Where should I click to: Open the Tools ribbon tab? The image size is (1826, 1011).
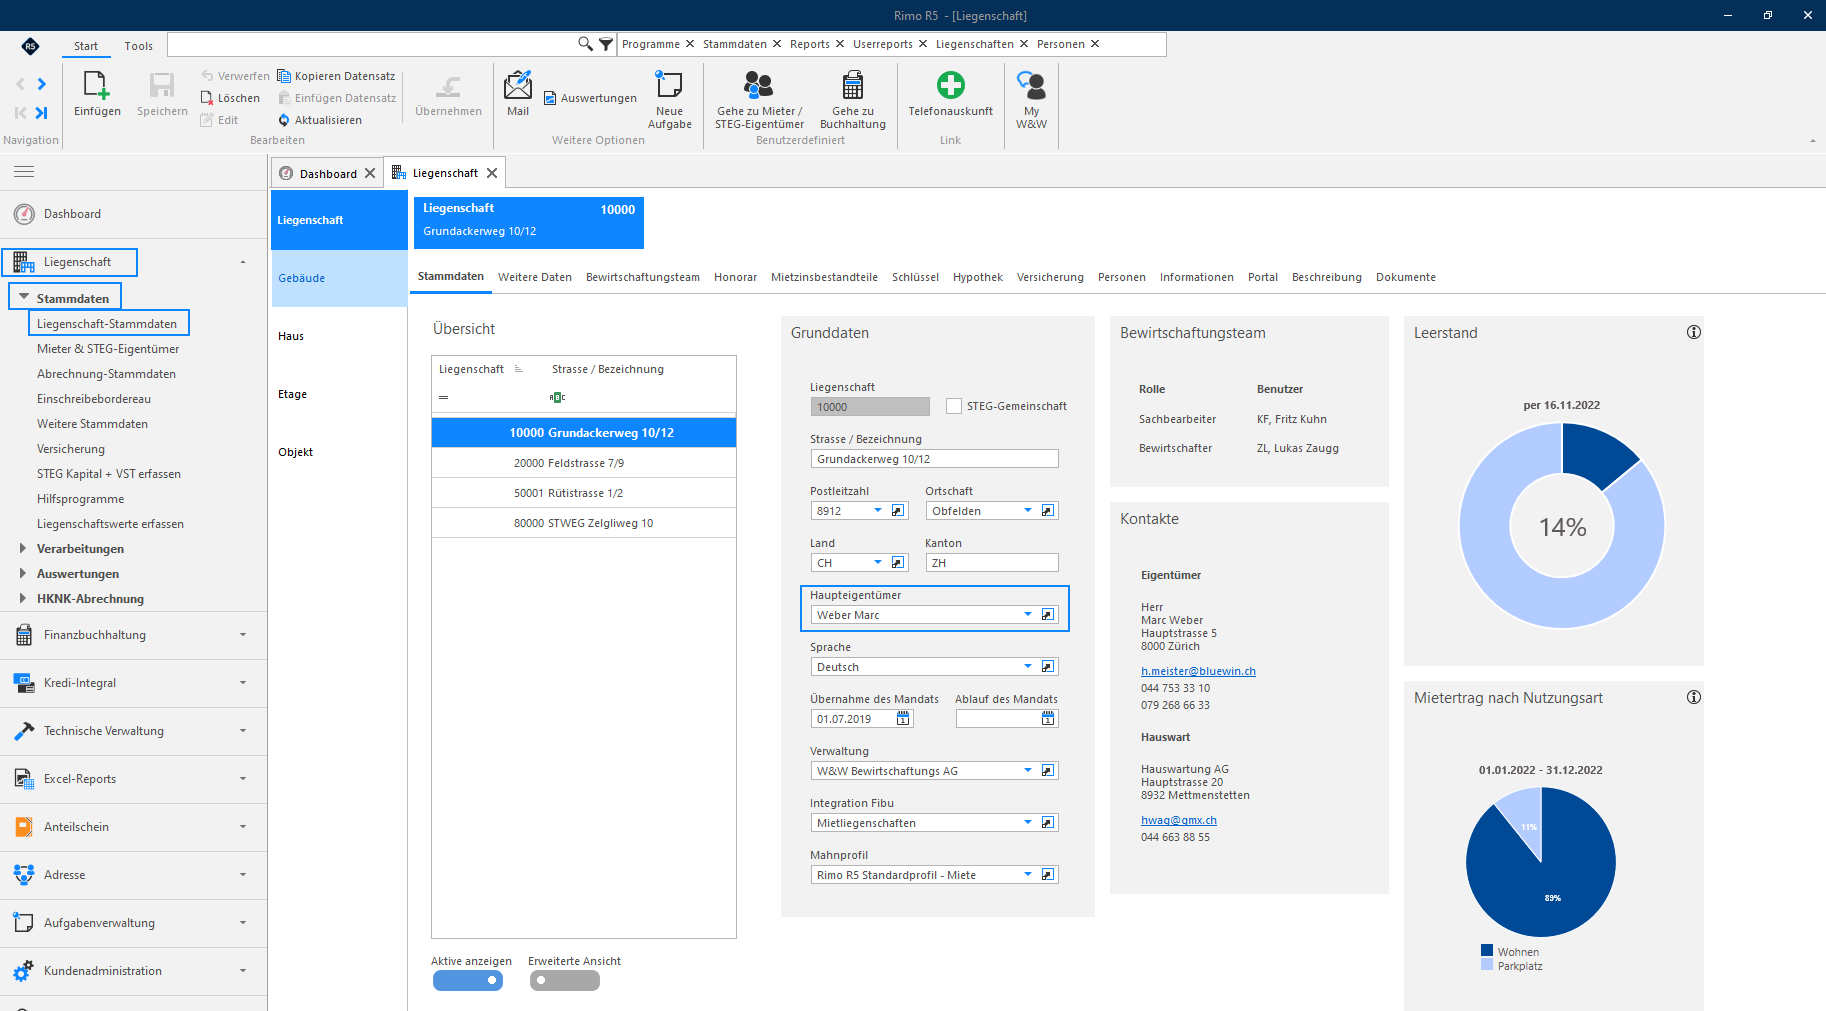coord(139,46)
